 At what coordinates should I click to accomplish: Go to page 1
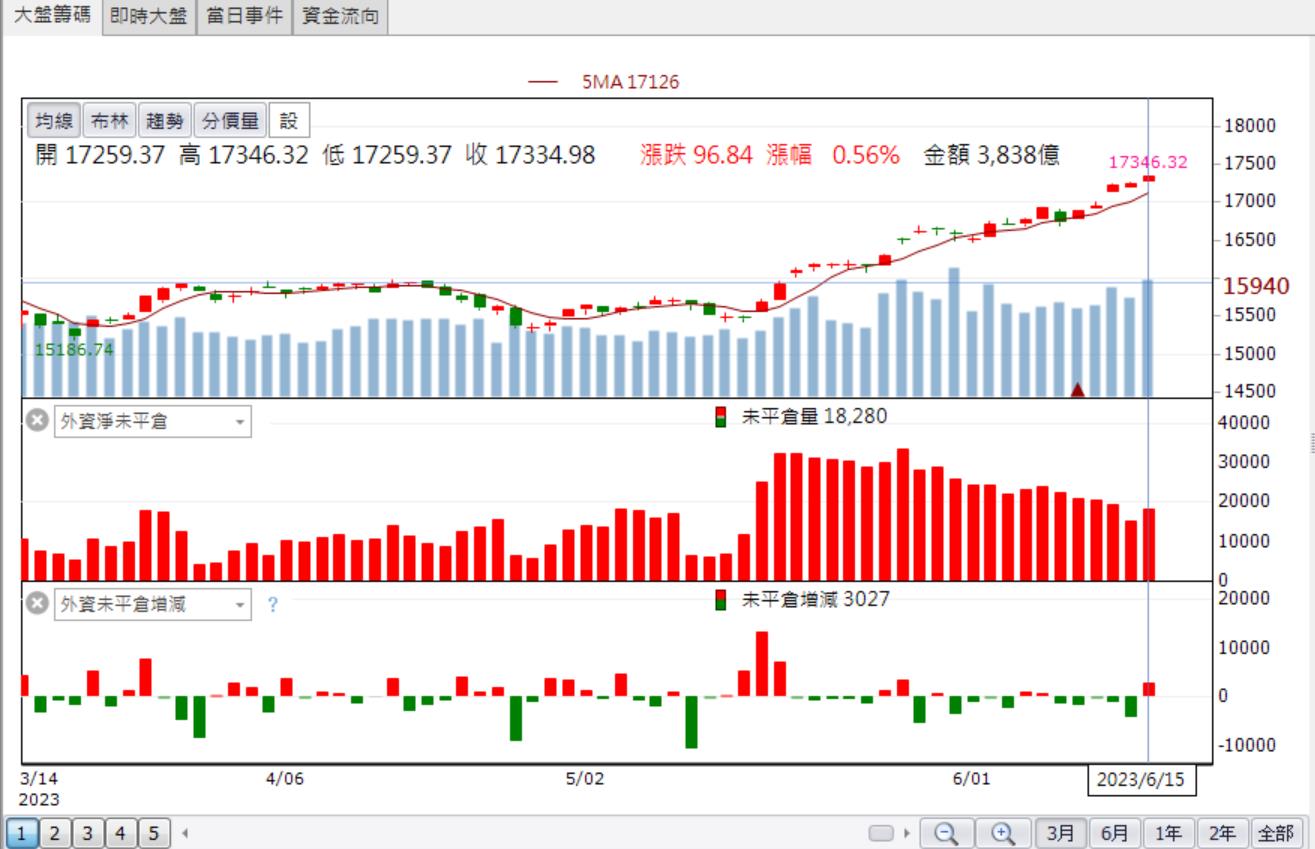pyautogui.click(x=22, y=832)
